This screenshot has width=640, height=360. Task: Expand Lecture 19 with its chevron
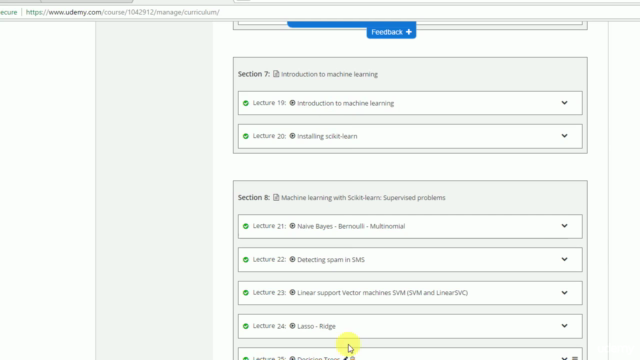click(564, 103)
